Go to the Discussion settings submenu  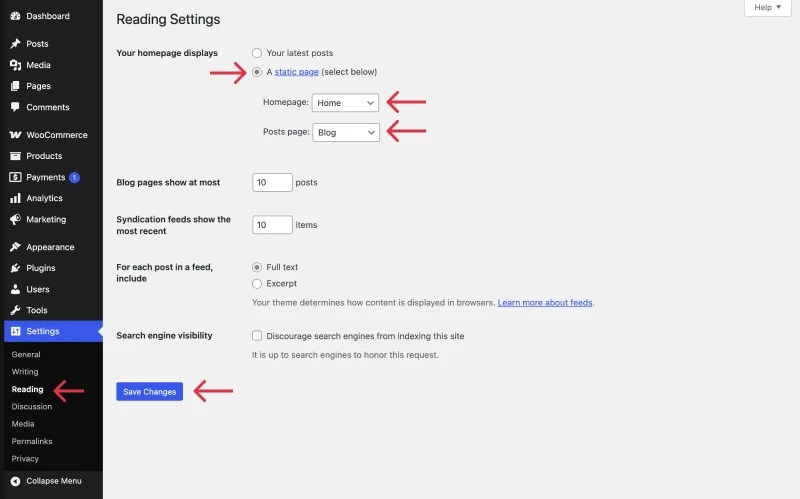point(32,407)
